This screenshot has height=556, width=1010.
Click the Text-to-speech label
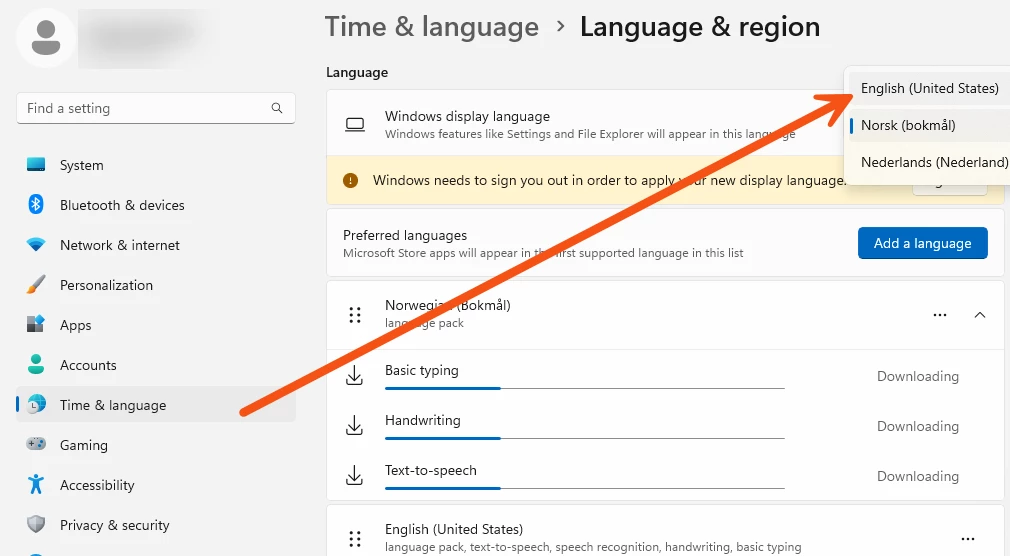[431, 470]
